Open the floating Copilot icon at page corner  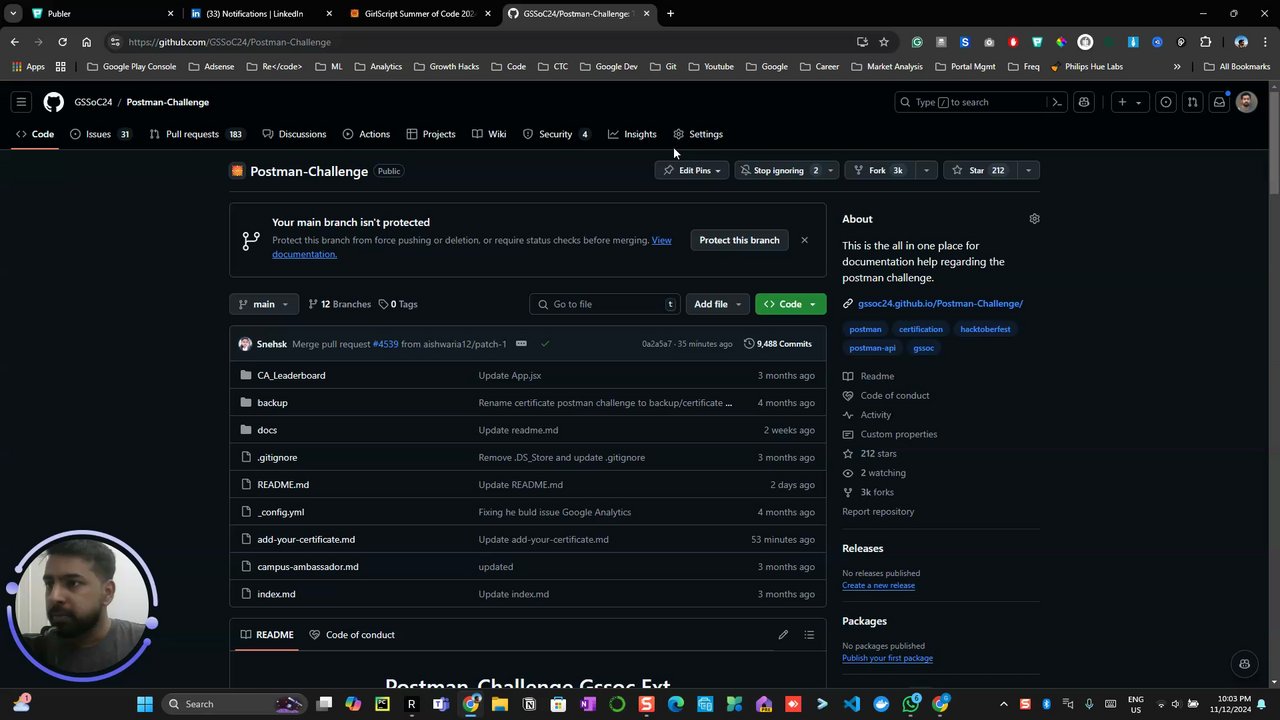tap(1244, 664)
